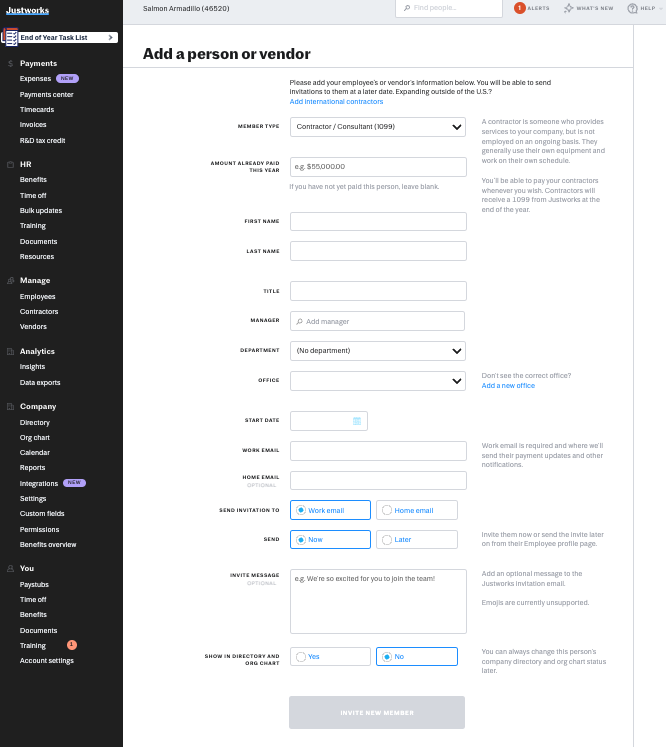This screenshot has width=666, height=747.
Task: Go to Contractors in Manage menu
Action: [x=39, y=312]
